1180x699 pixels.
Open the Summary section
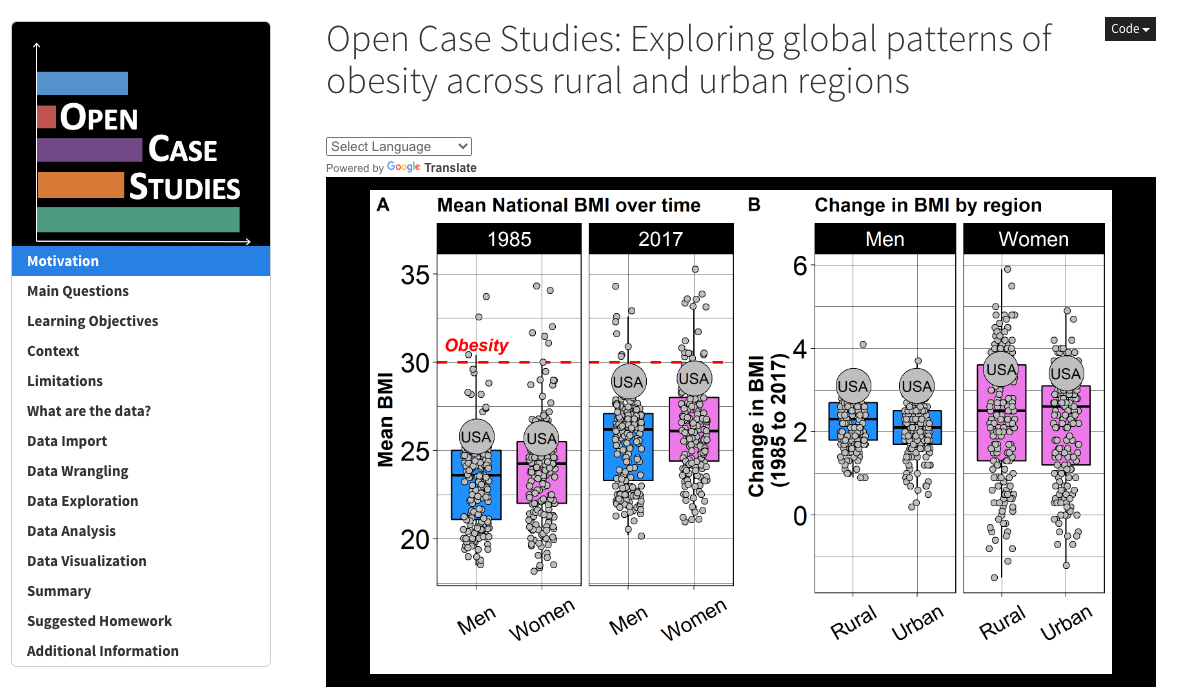click(x=141, y=591)
